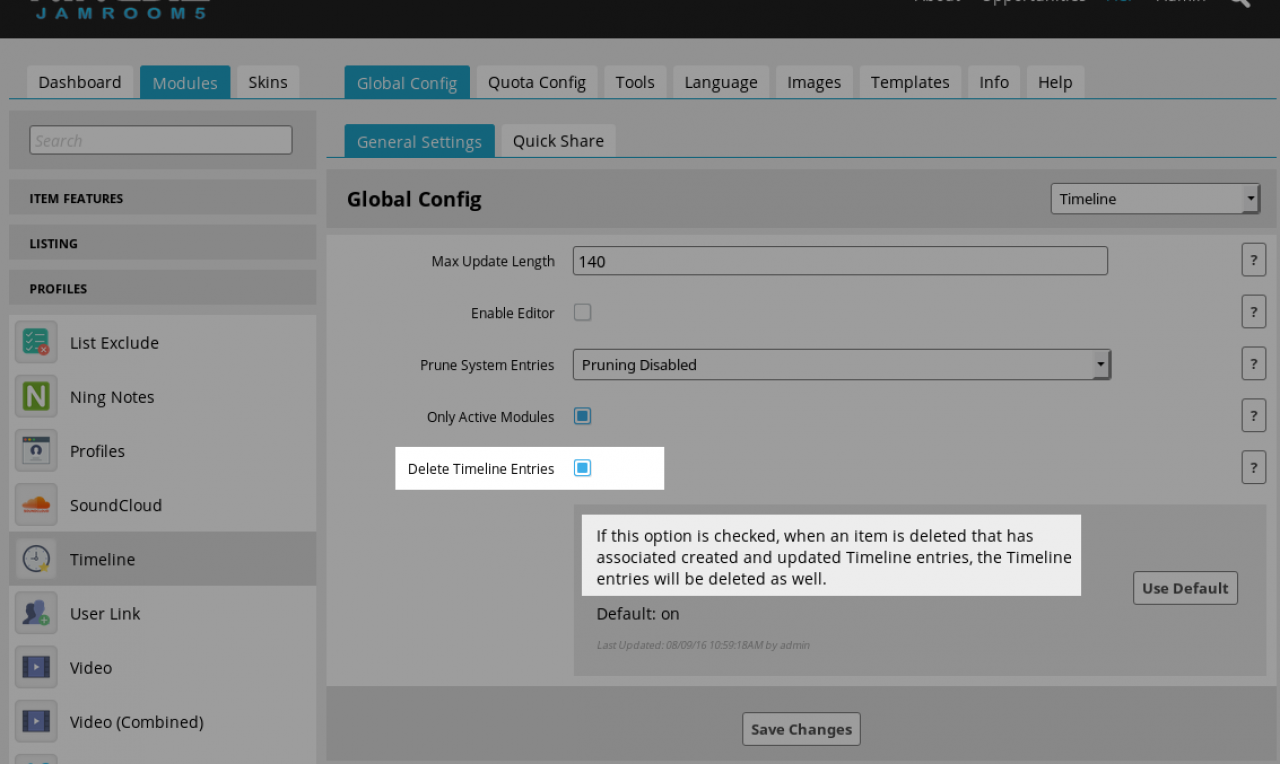This screenshot has height=764, width=1280.
Task: Click help button for Max Update Length
Action: coord(1253,260)
